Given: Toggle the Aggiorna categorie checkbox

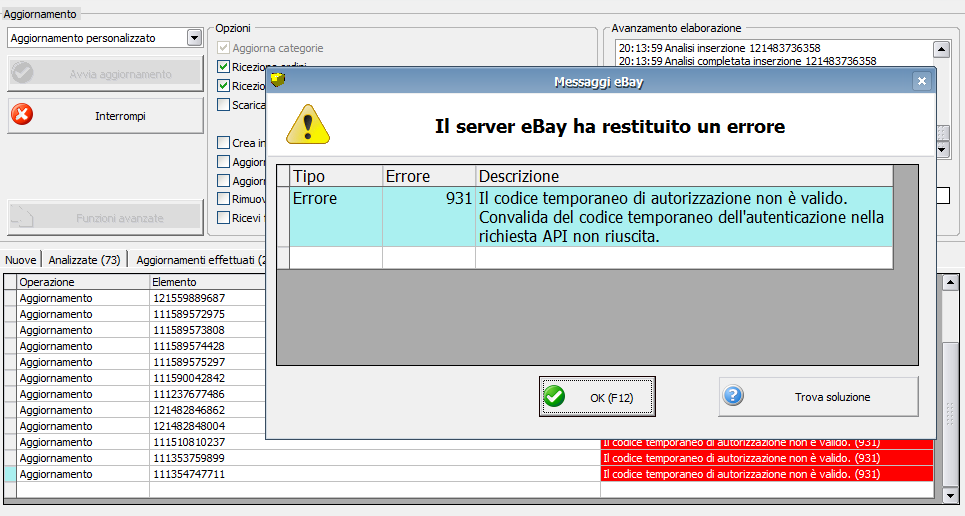Looking at the screenshot, I should pos(223,48).
